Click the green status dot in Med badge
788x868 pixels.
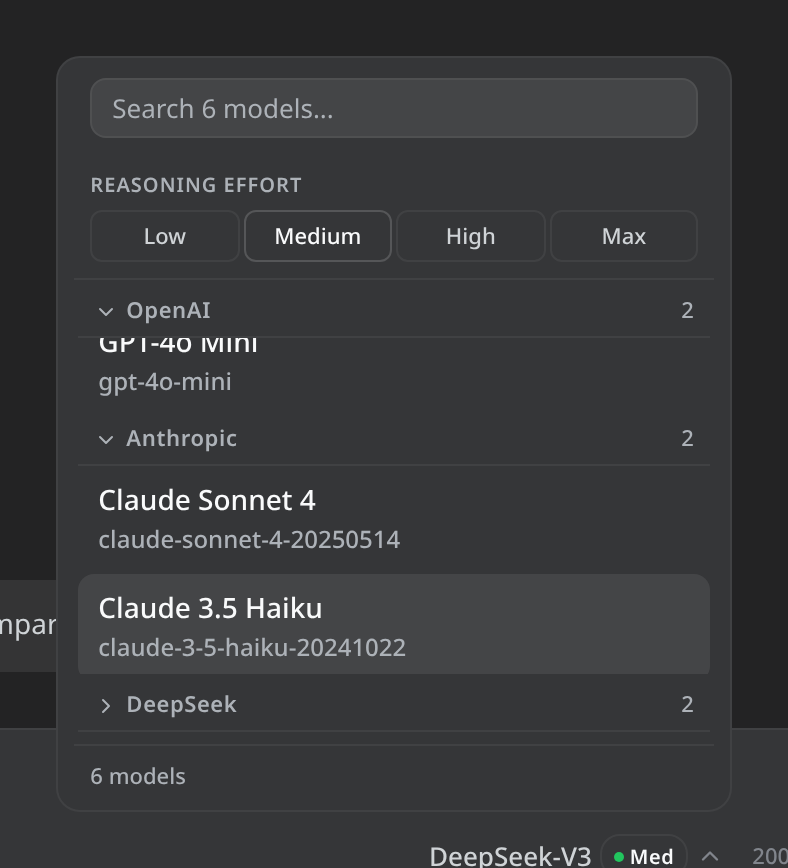(x=619, y=857)
